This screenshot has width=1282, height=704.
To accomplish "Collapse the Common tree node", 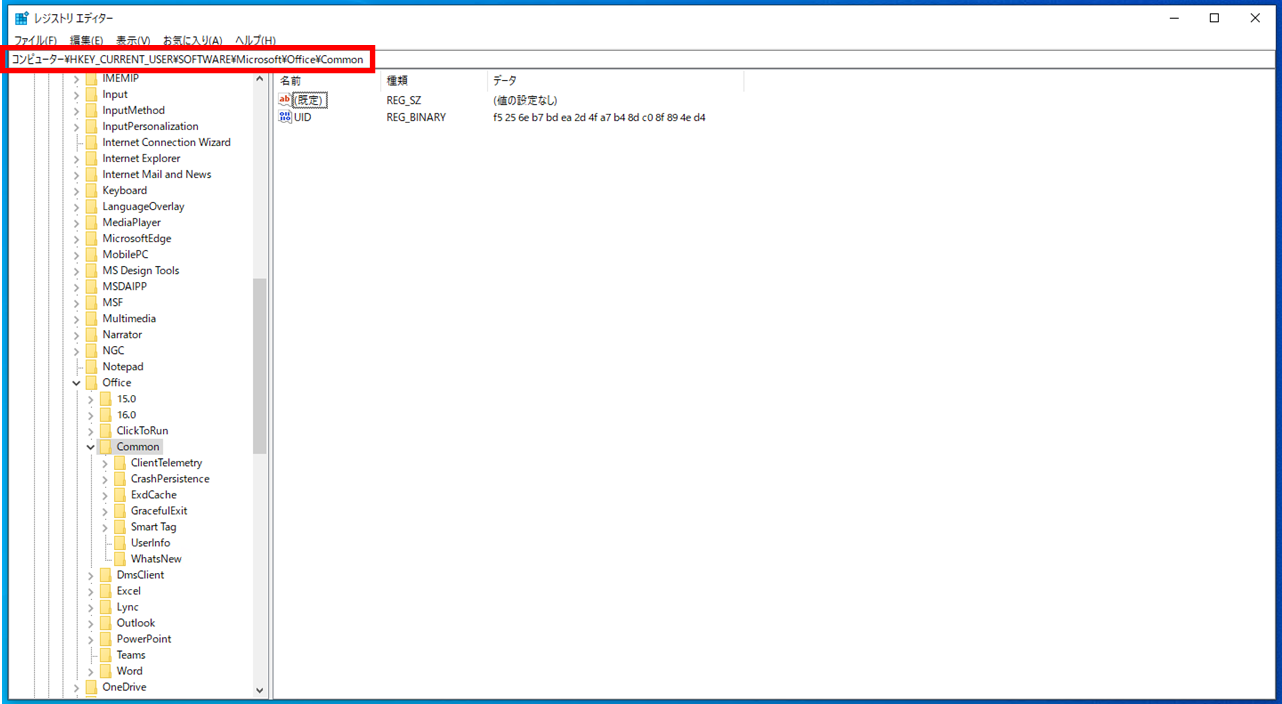I will (x=91, y=446).
